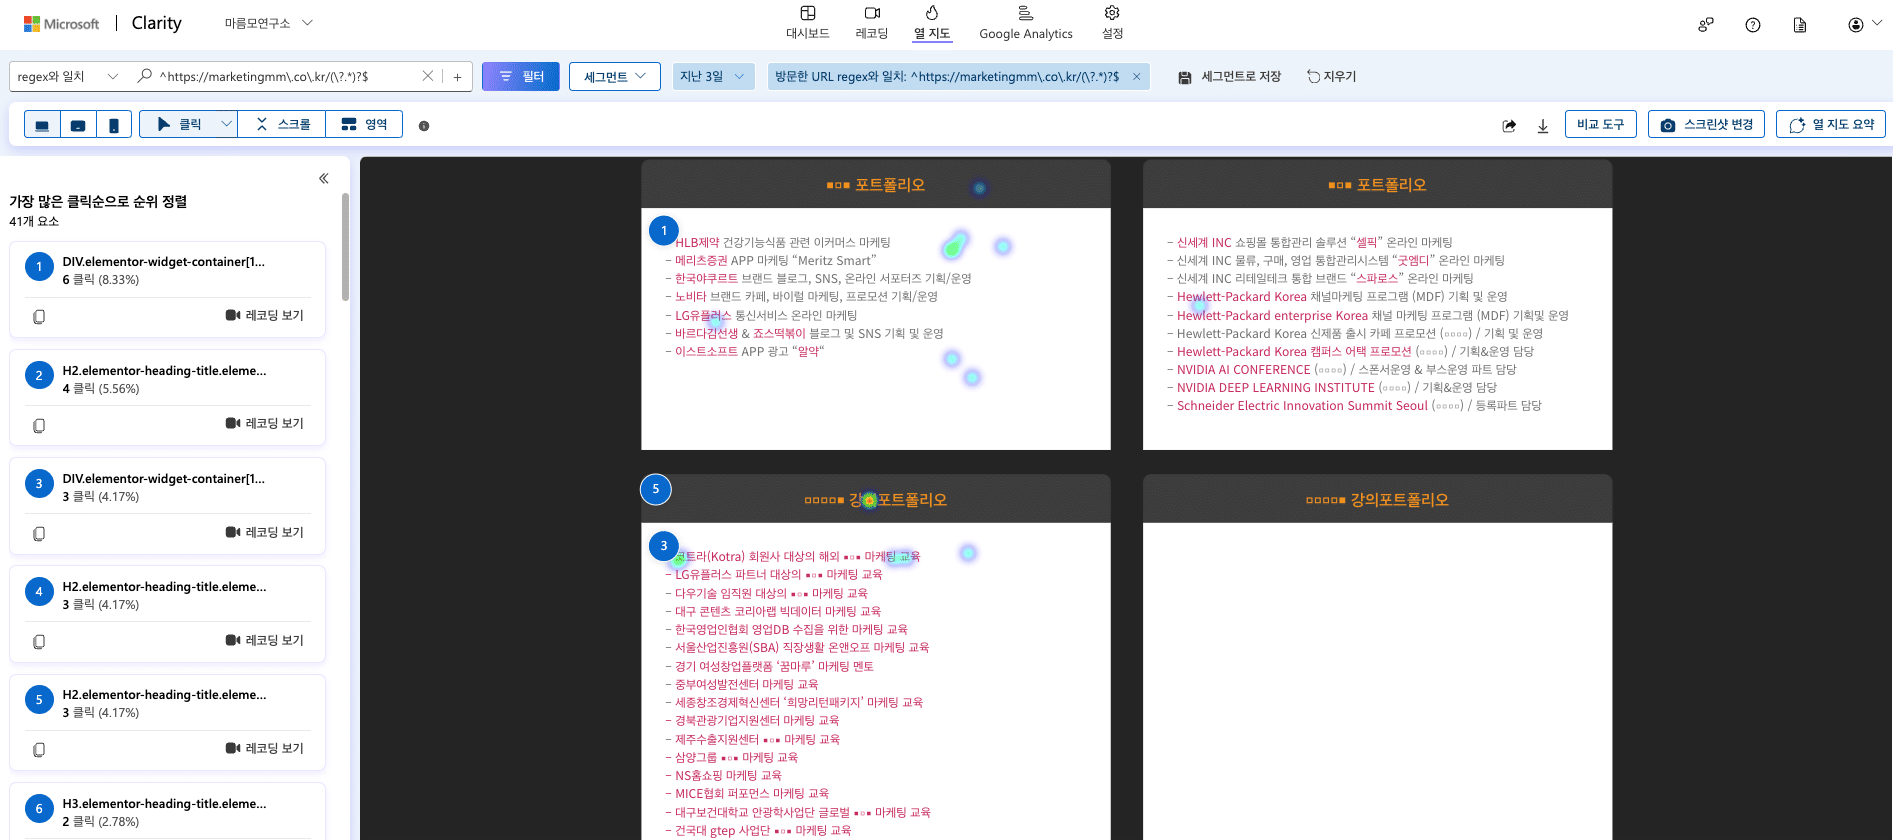Open the documentation page icon

[1800, 25]
